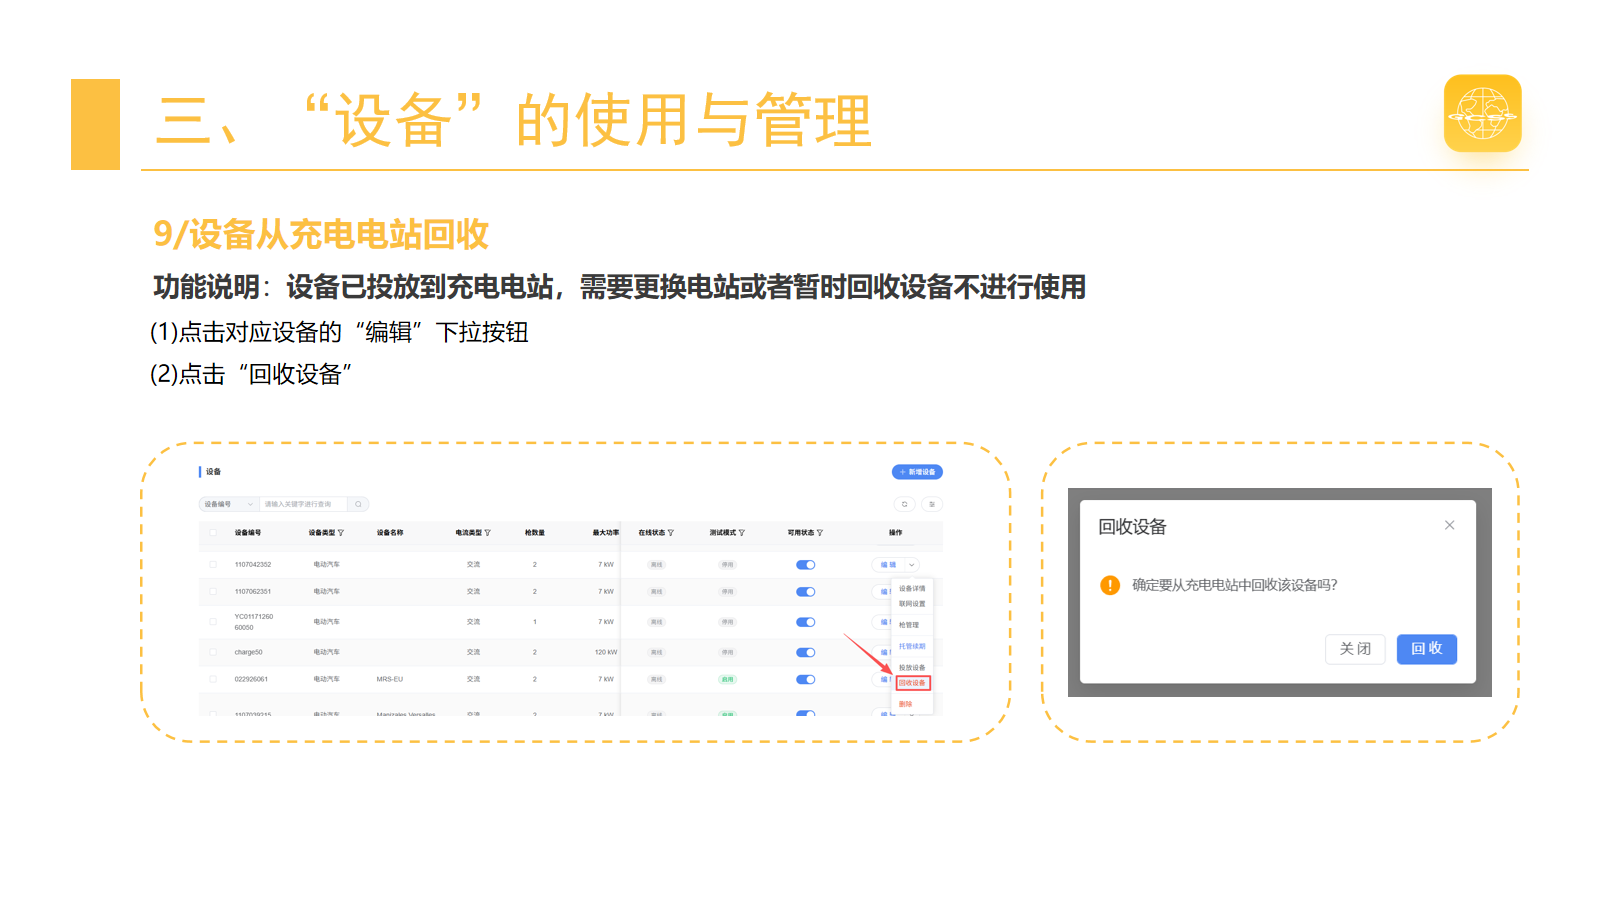Open dropdown arrow beside first 编辑 button

point(912,565)
